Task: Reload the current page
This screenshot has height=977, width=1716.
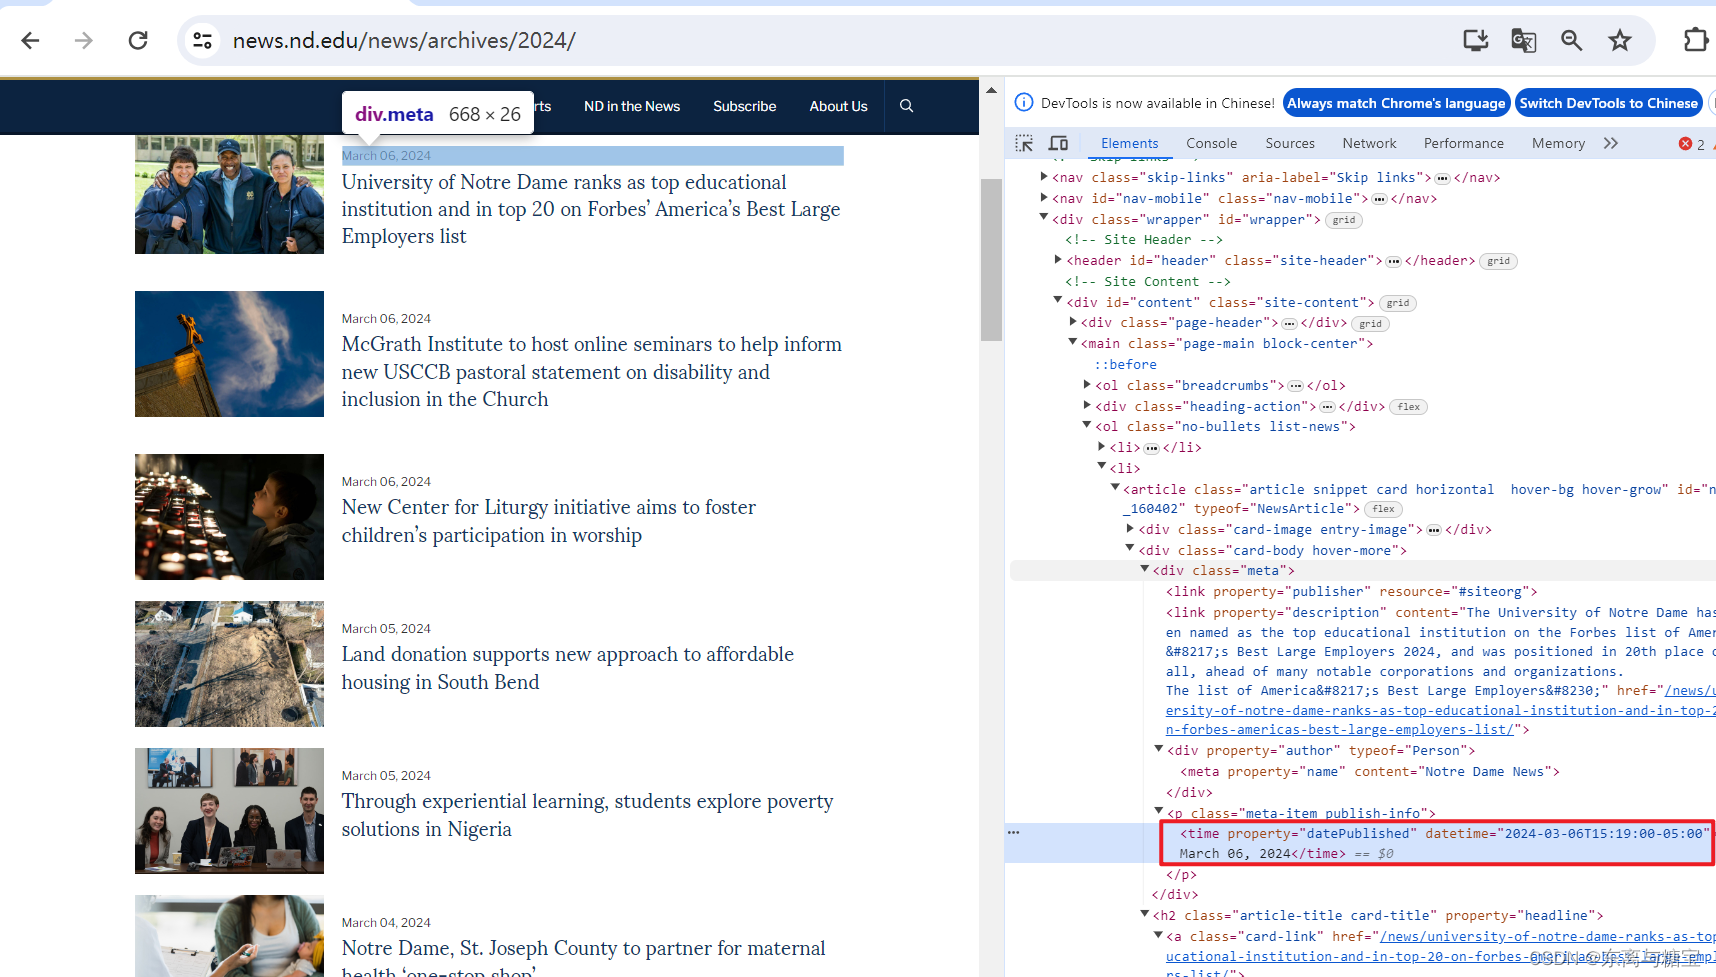Action: click(138, 40)
